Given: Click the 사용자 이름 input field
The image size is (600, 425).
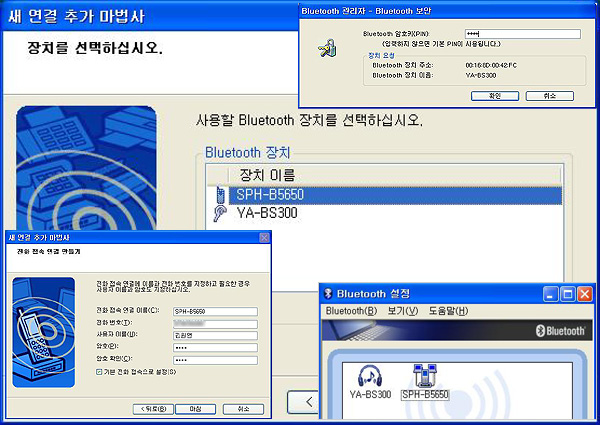Looking at the screenshot, I should (215, 335).
